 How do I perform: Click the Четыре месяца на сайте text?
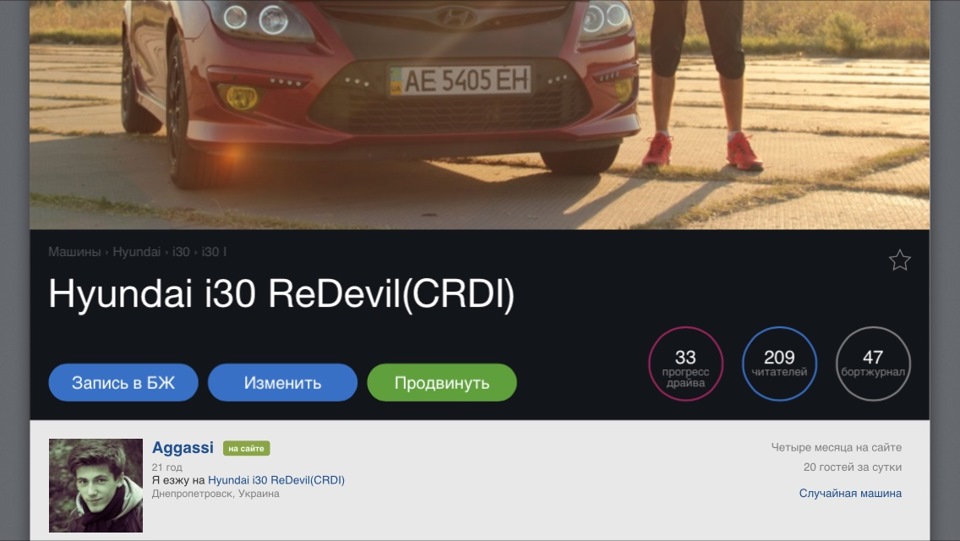coord(836,447)
